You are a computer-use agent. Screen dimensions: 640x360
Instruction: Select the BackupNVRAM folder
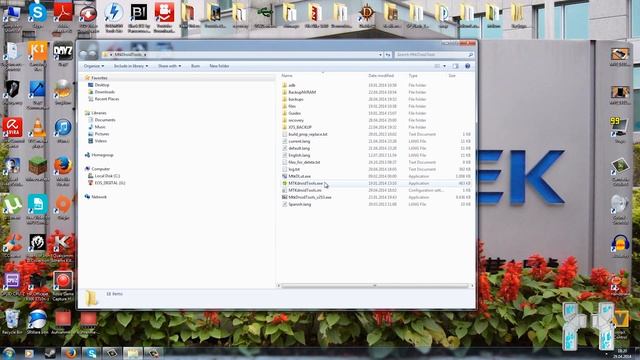(302, 92)
